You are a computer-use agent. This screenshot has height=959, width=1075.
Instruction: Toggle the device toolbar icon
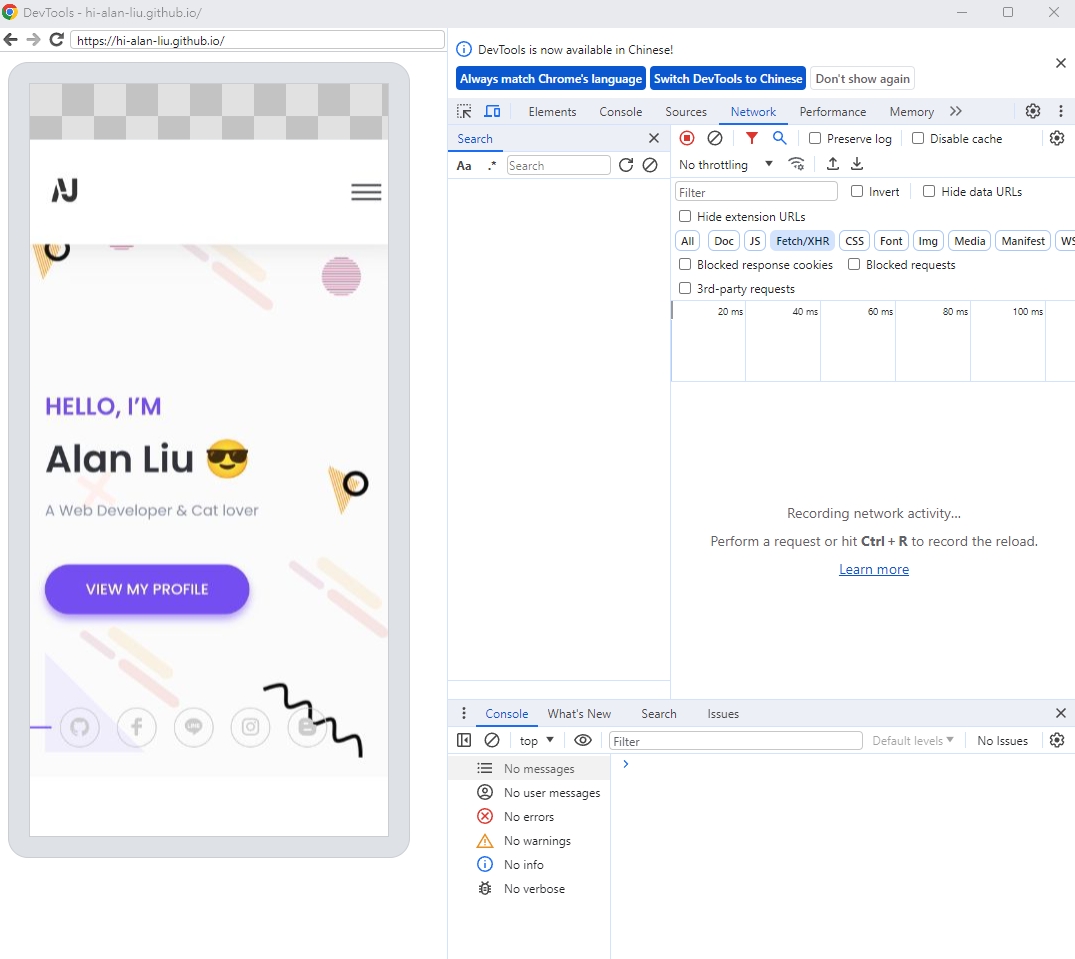pos(492,111)
